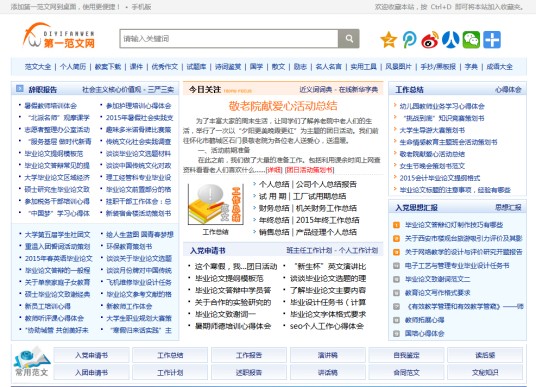Click 演讲稿 bottom category button
The height and width of the screenshot is (387, 536).
(327, 355)
